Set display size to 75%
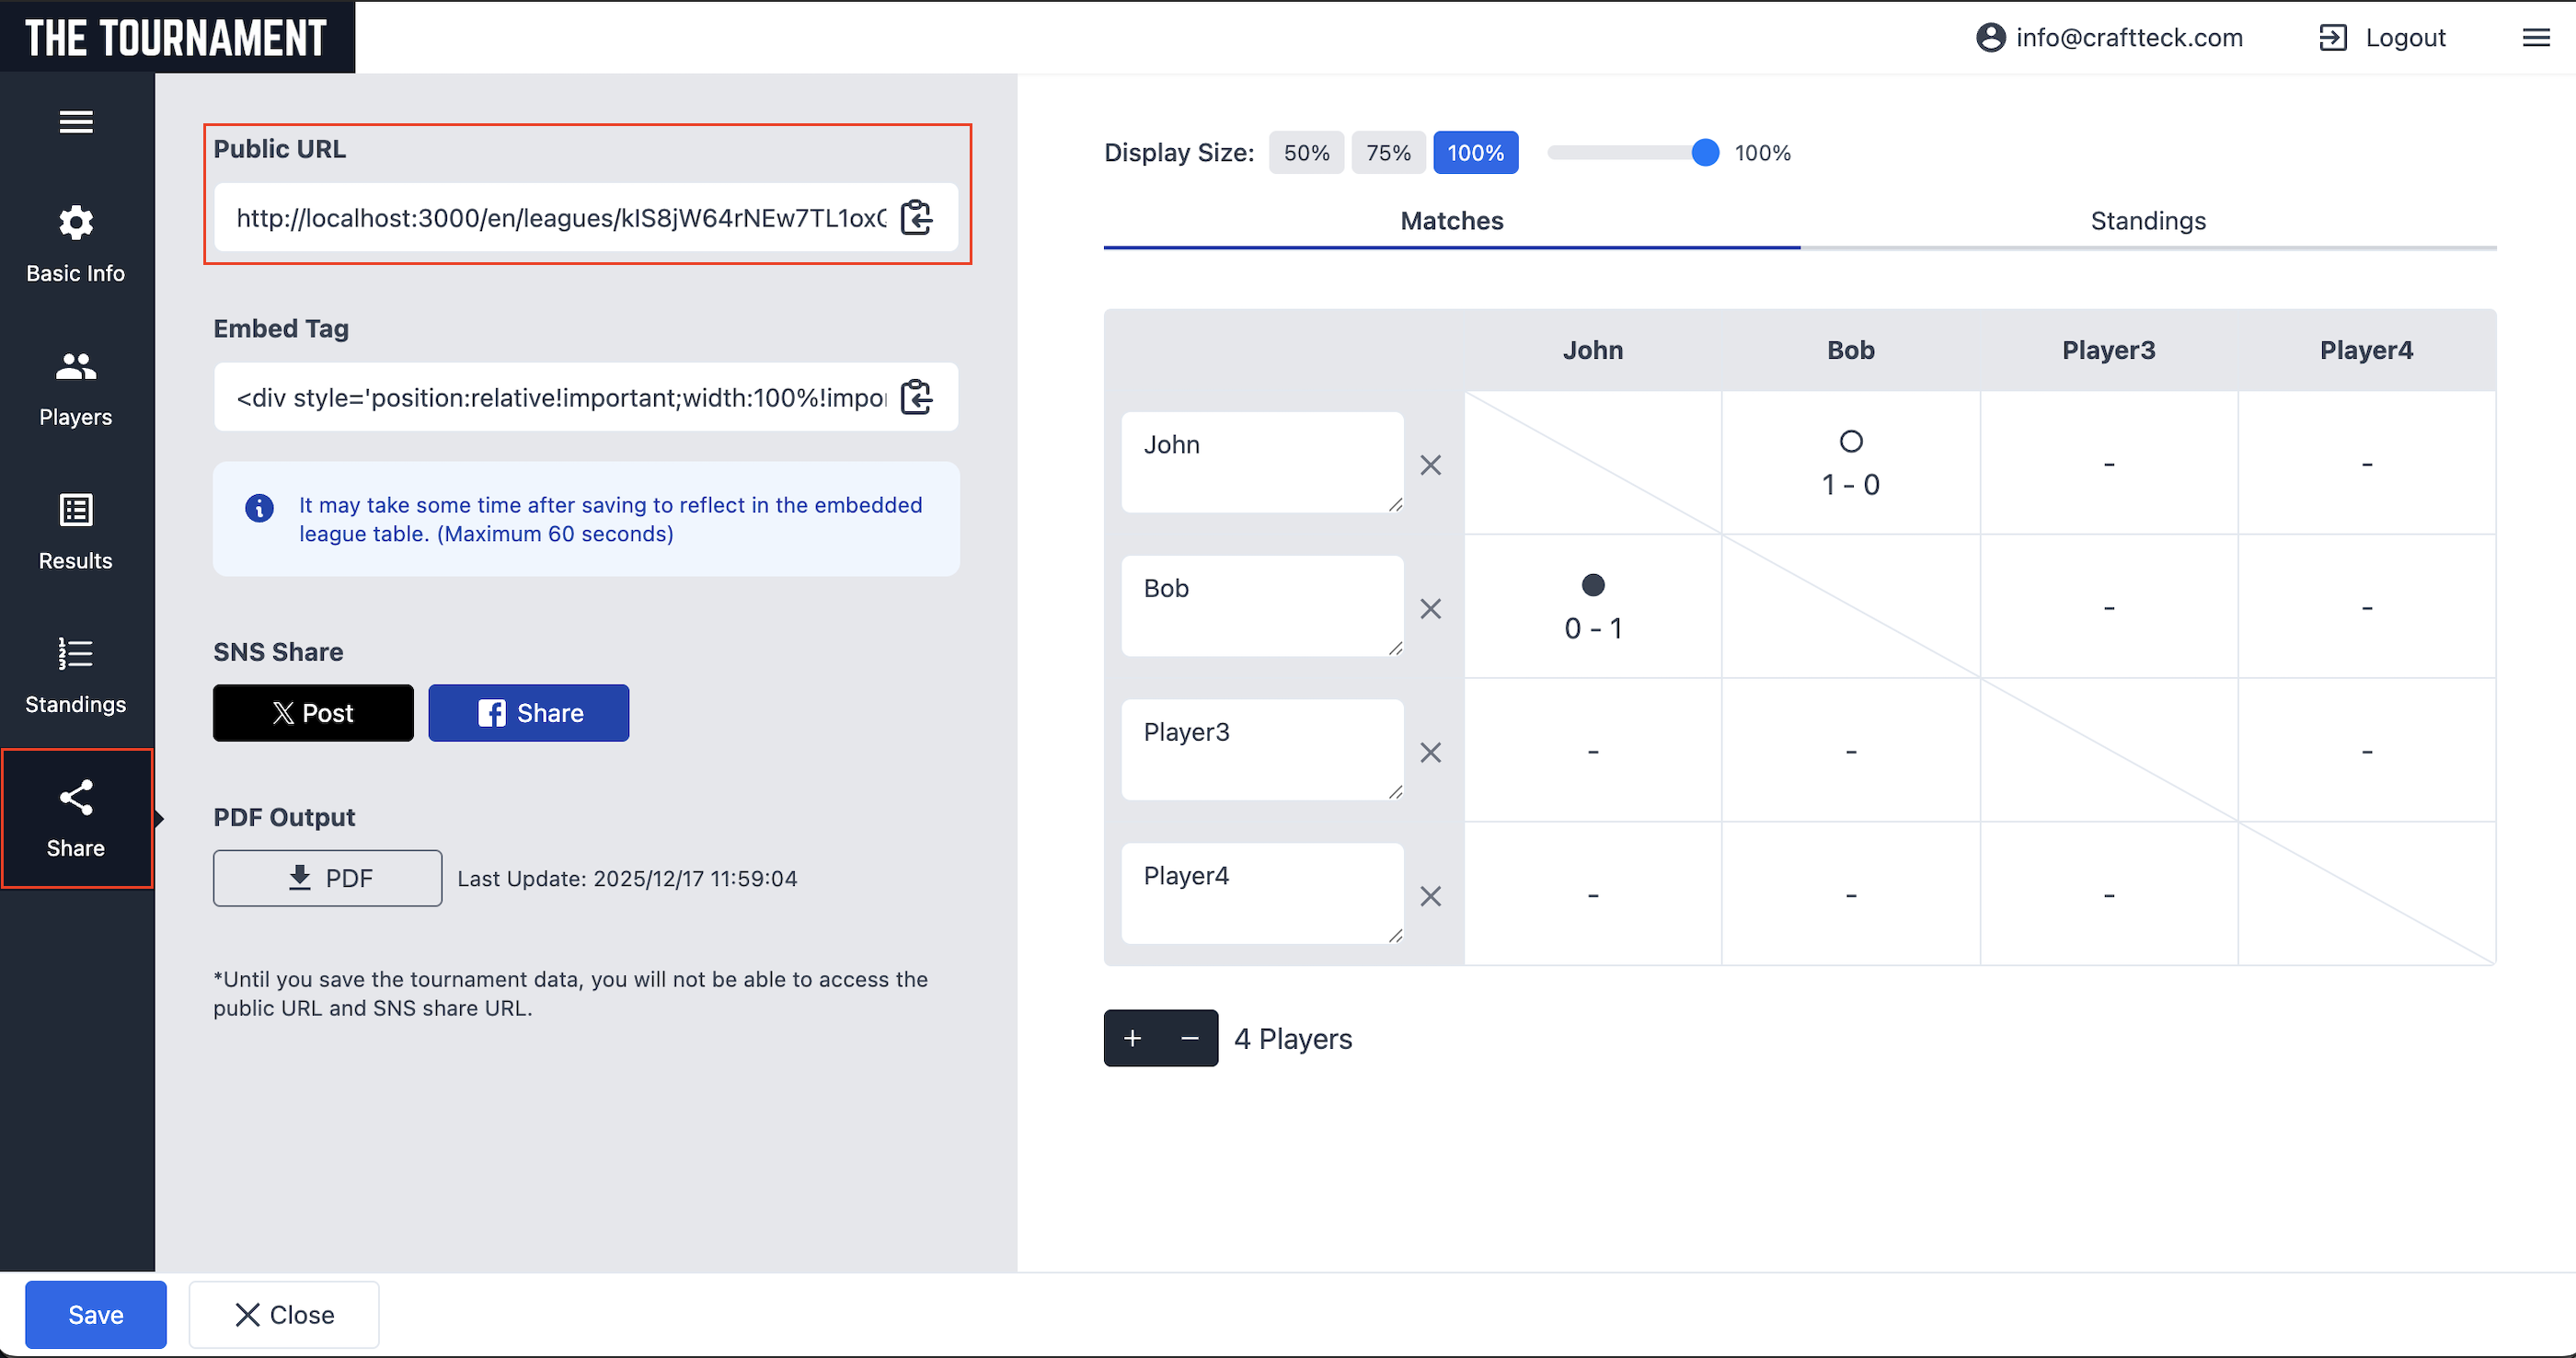2576x1358 pixels. click(x=1388, y=153)
